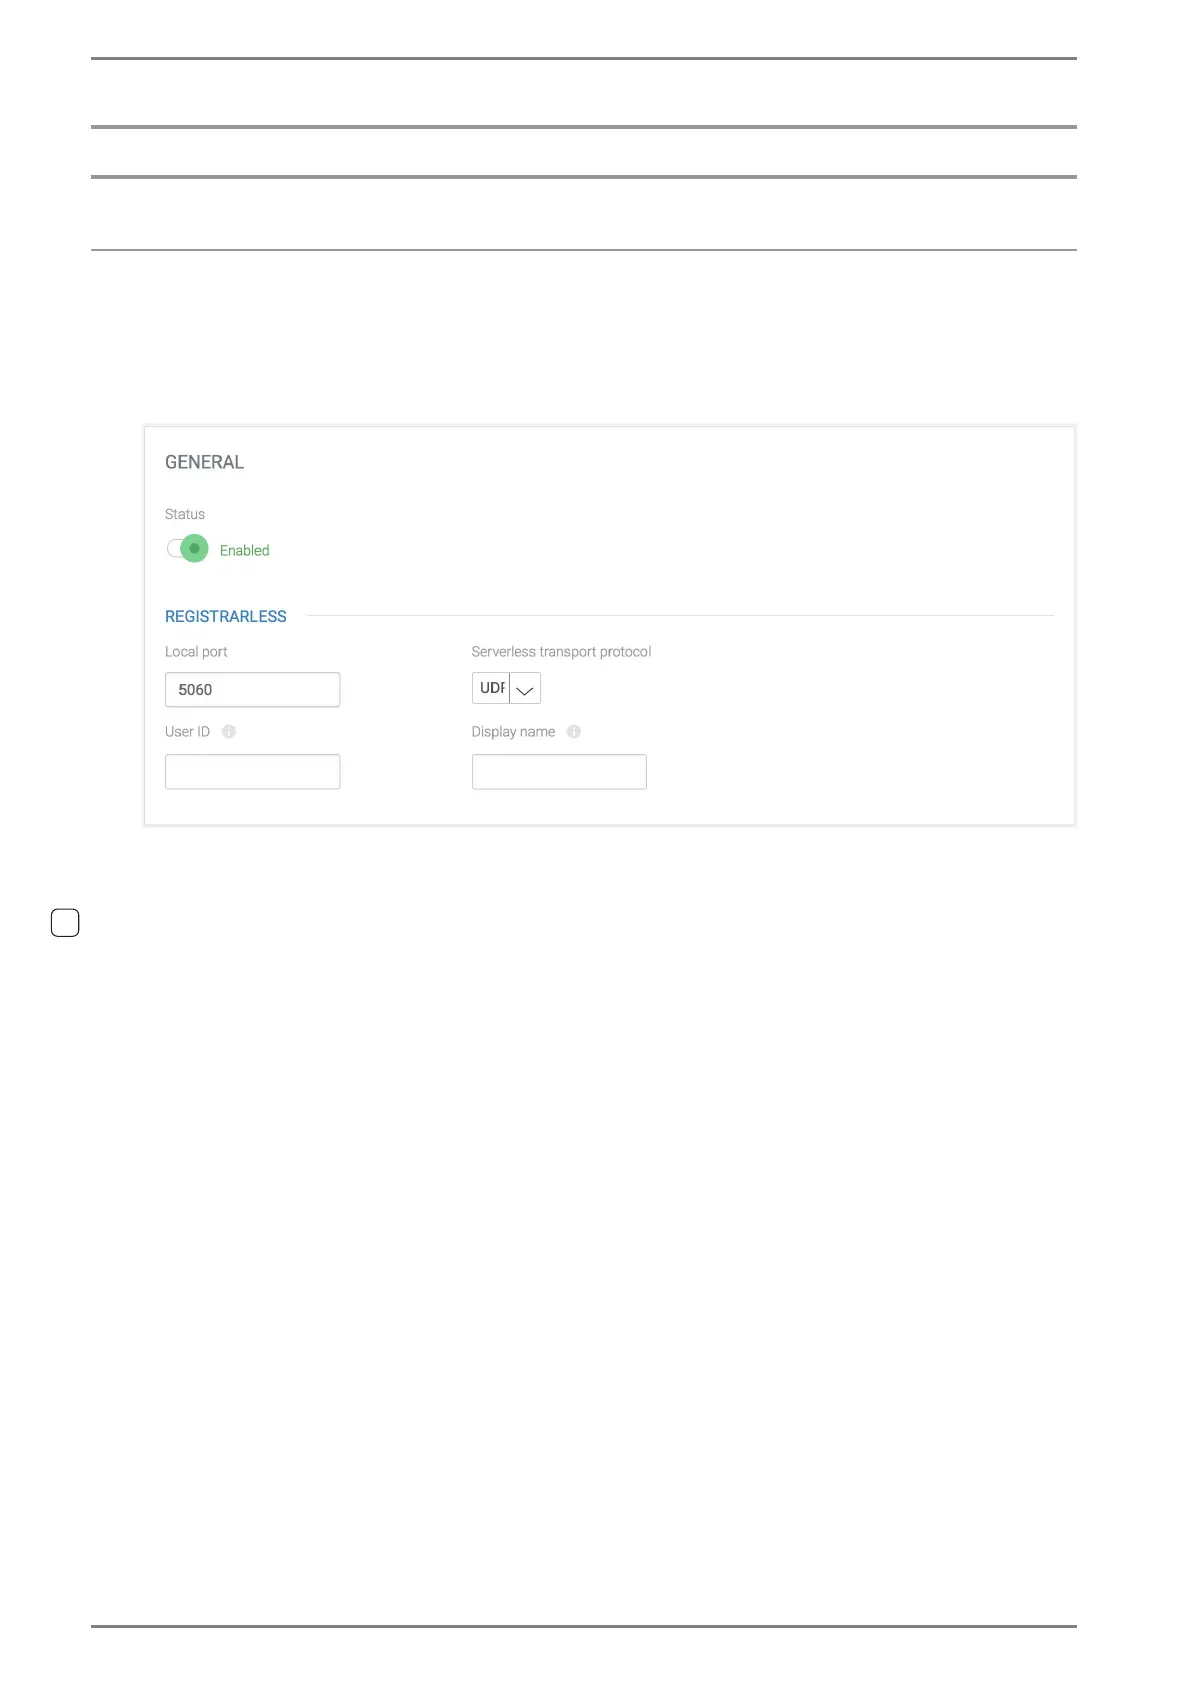Click the Status label
This screenshot has height=1684, width=1190.
[x=185, y=514]
